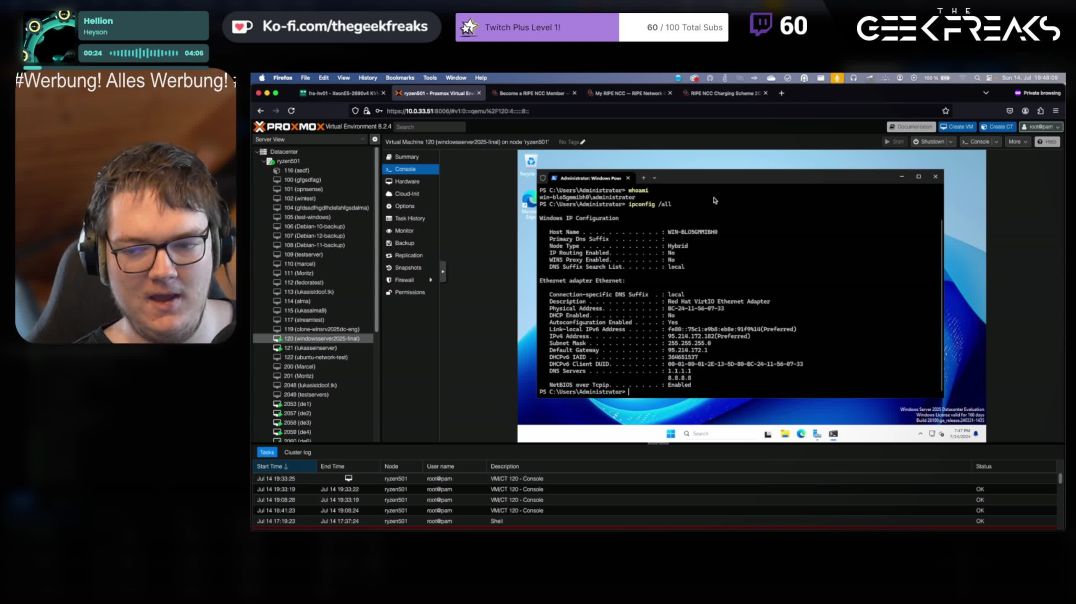Open the Backup section of the VM

(x=410, y=243)
